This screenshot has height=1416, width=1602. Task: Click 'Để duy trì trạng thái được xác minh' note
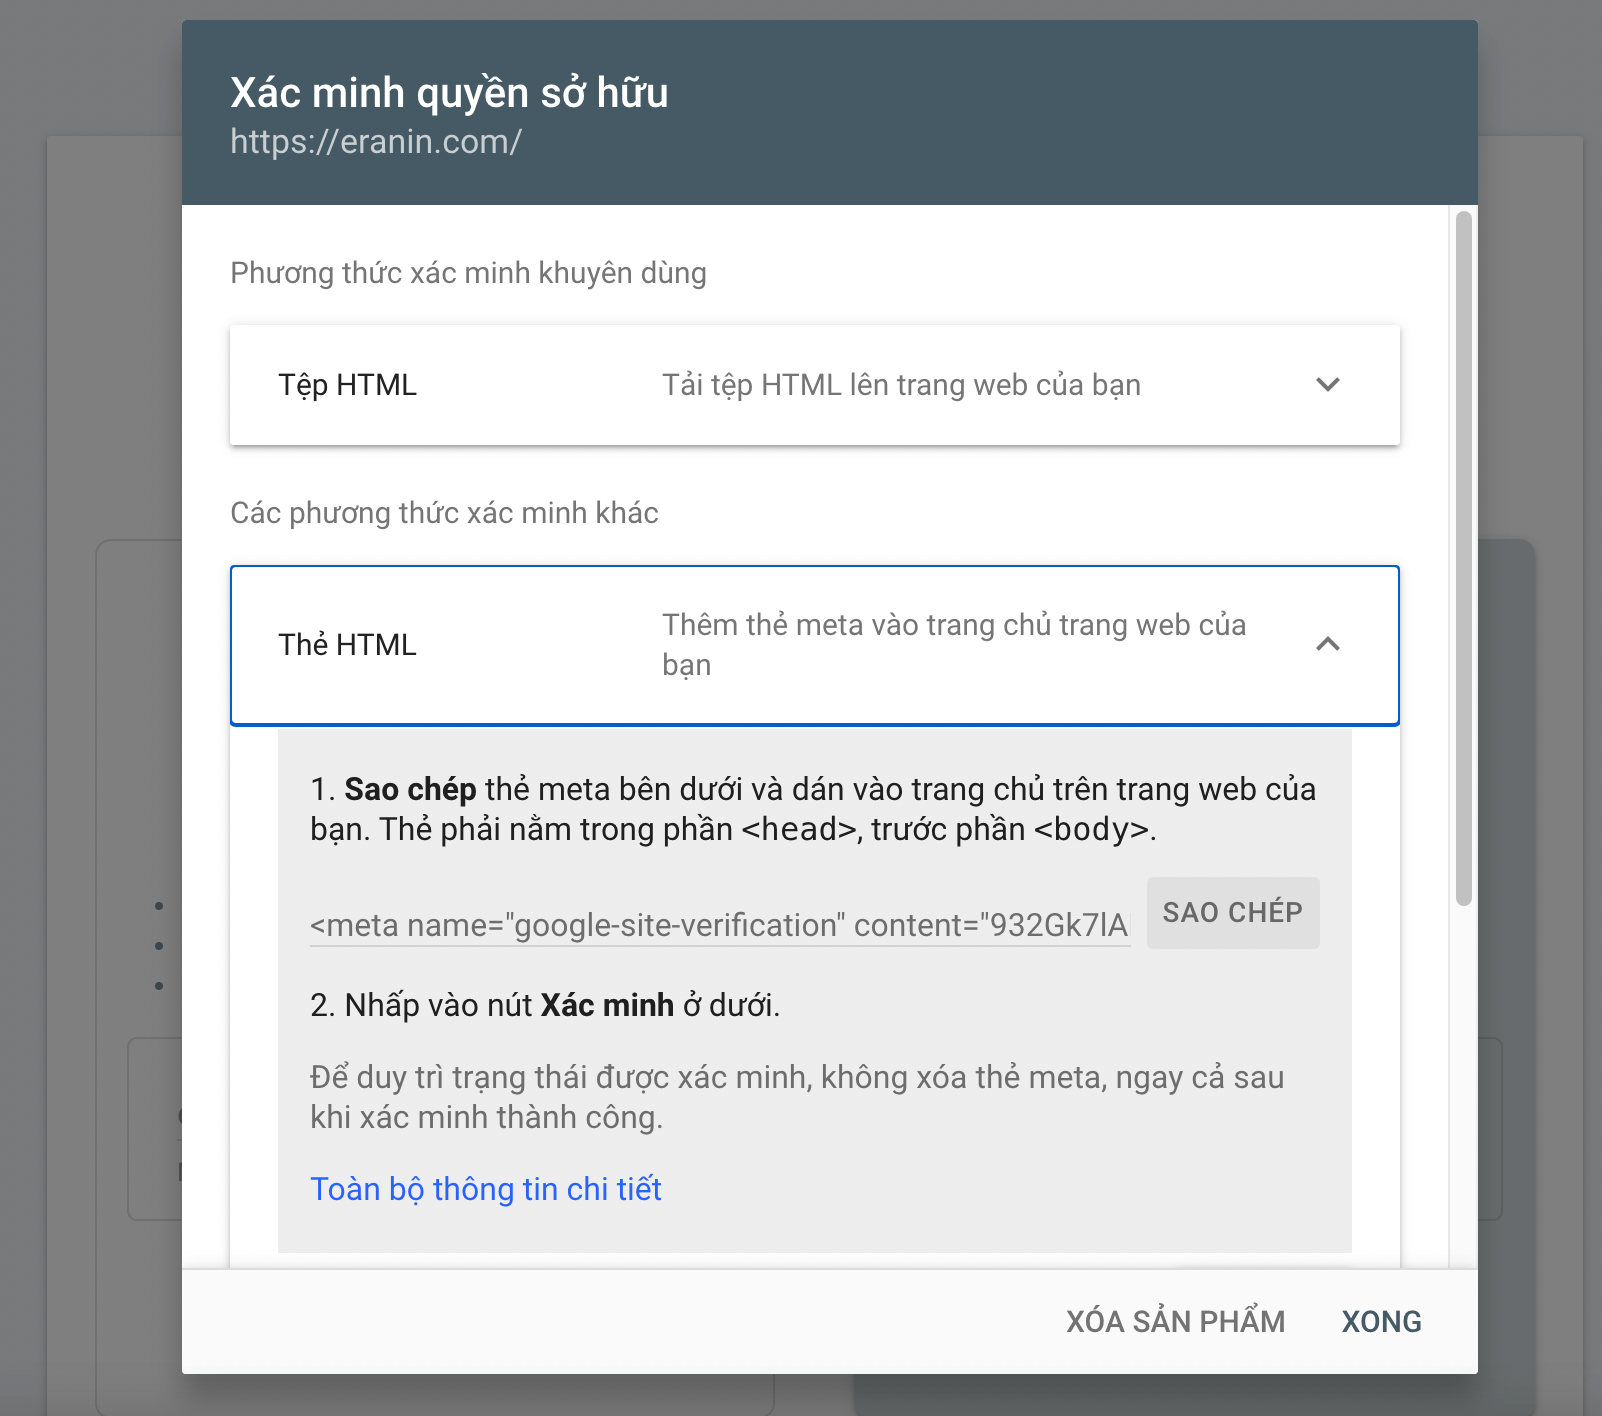[797, 1097]
